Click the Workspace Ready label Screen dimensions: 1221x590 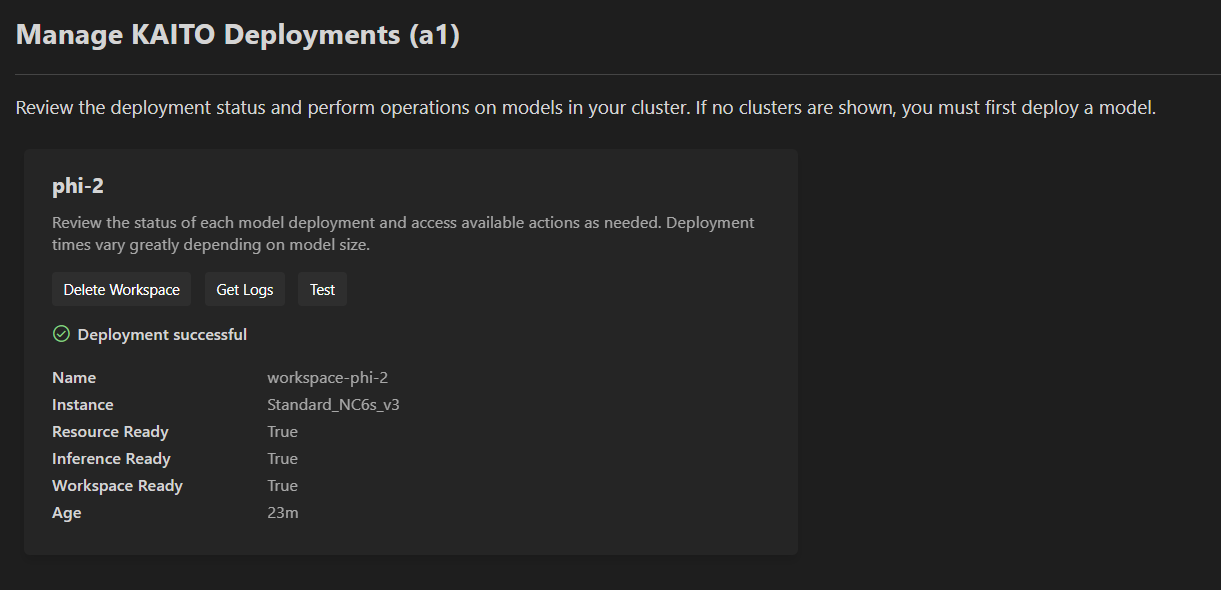117,486
